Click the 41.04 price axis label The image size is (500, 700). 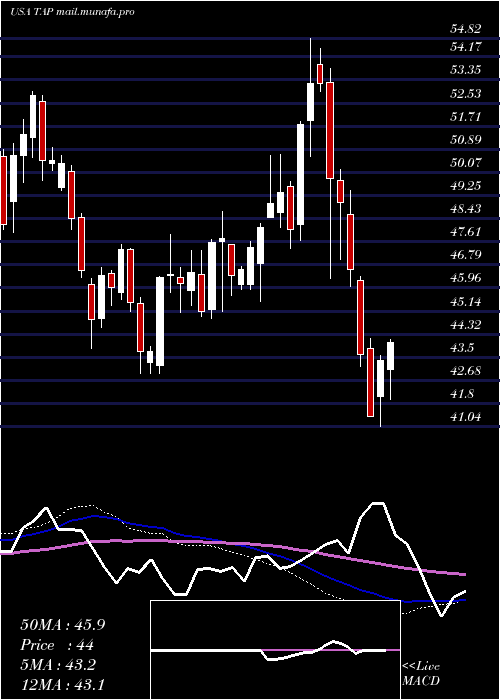coord(466,417)
